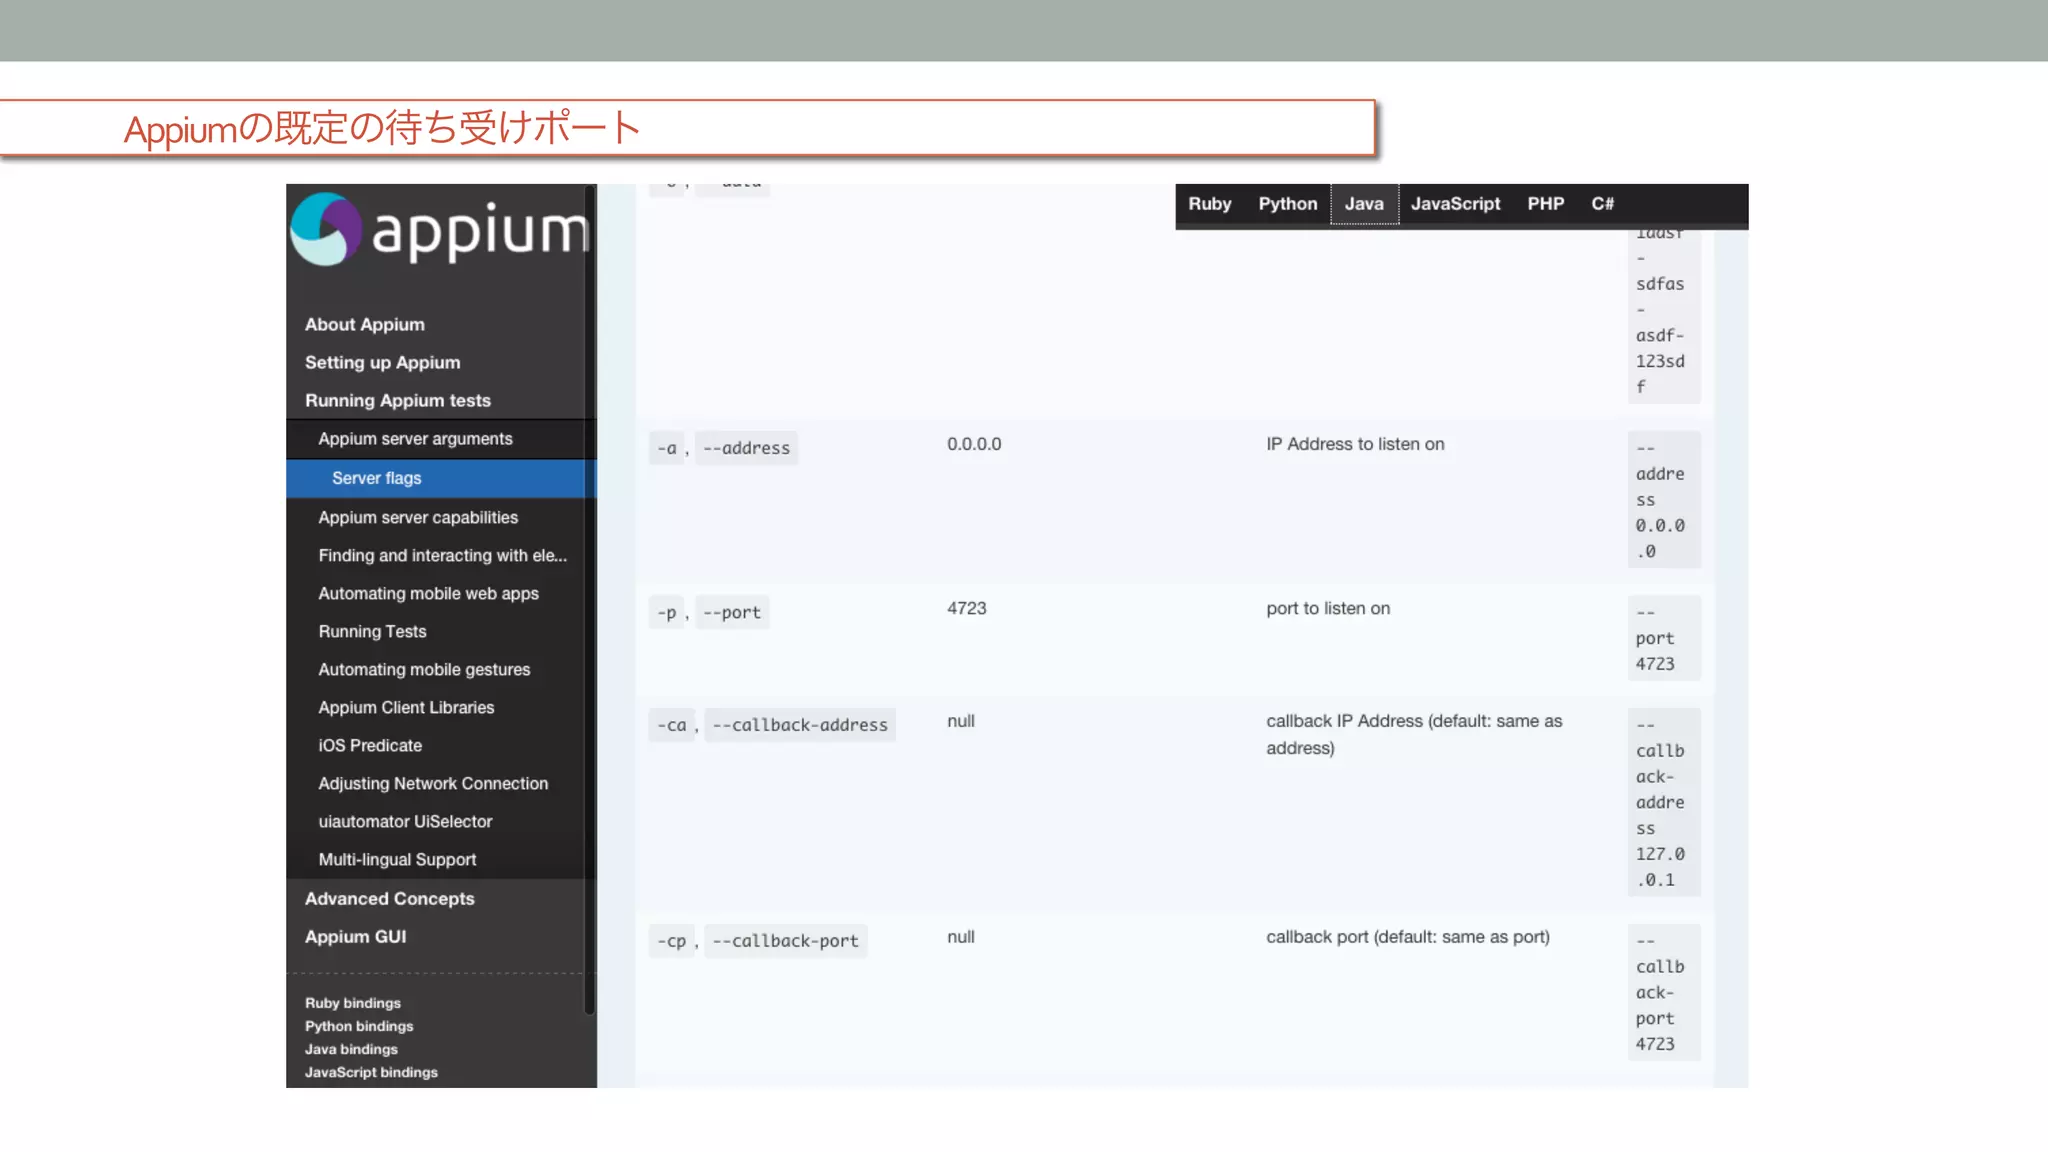The image size is (2048, 1152).
Task: Click the default value 4723 in port row
Action: (x=966, y=608)
